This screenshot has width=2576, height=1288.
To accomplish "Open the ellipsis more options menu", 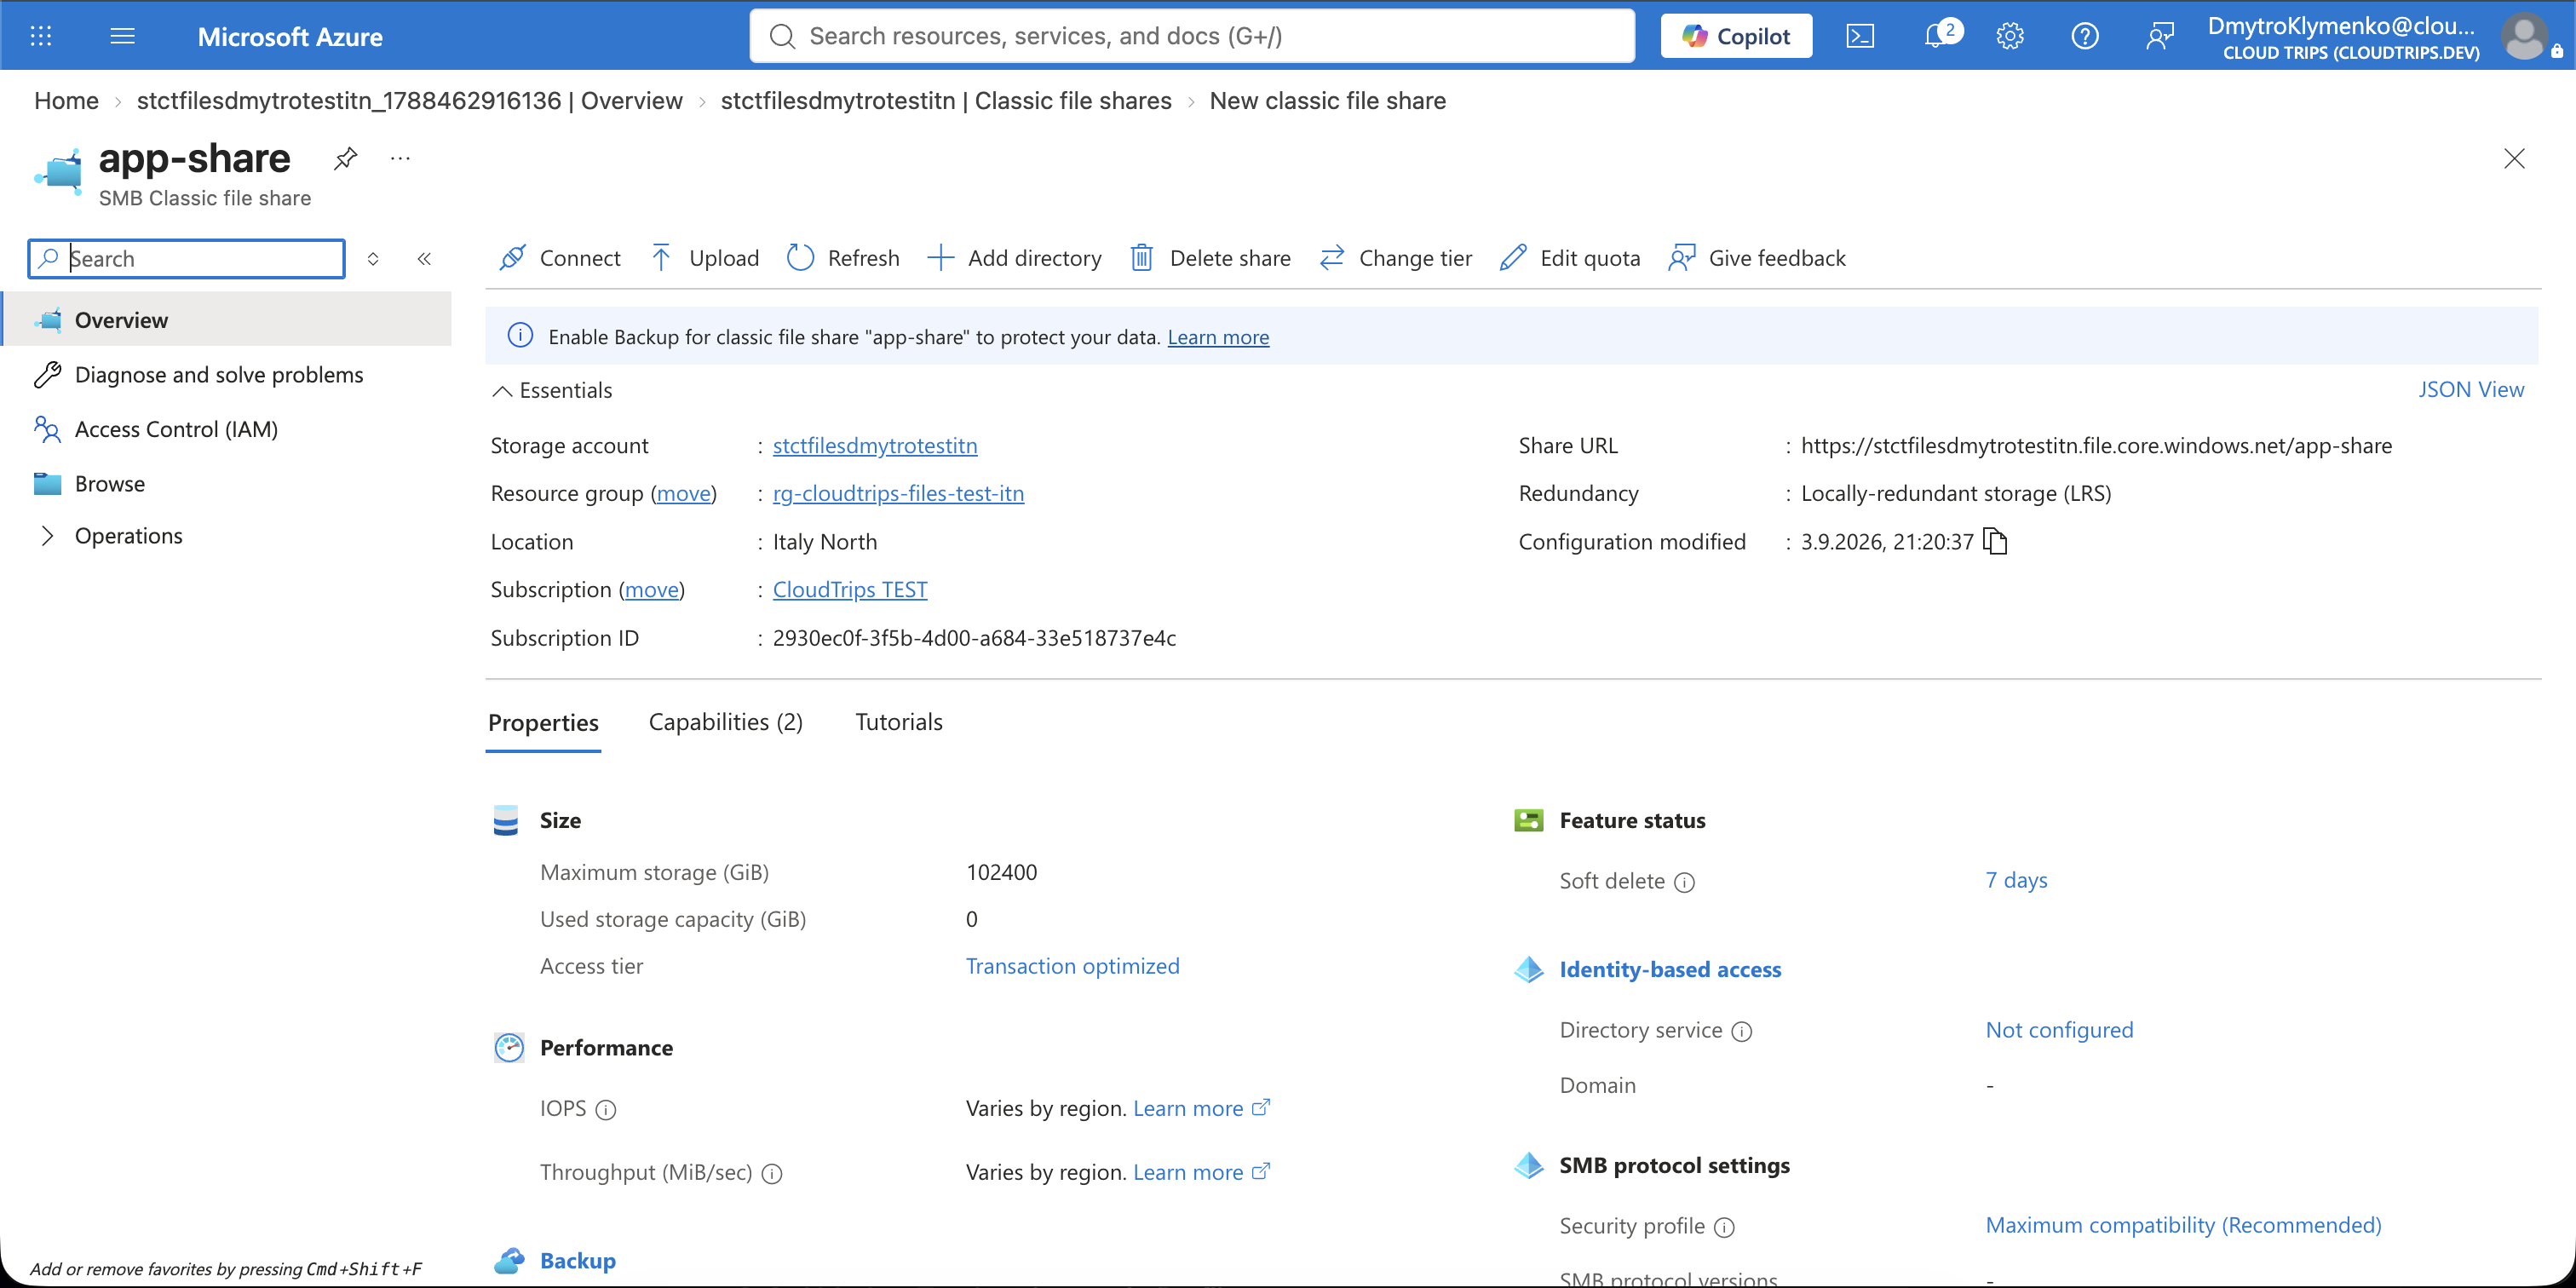I will [x=400, y=158].
